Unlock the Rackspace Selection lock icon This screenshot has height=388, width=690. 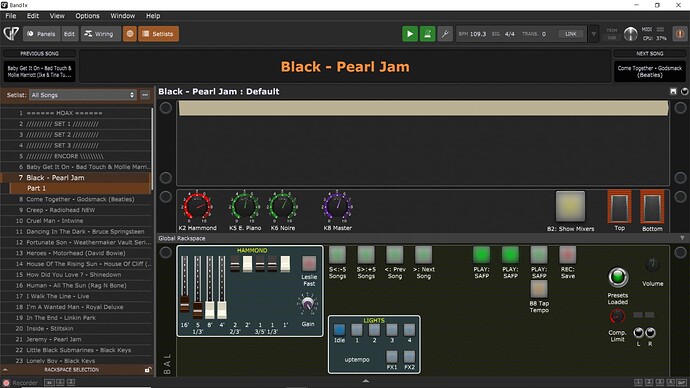148,370
